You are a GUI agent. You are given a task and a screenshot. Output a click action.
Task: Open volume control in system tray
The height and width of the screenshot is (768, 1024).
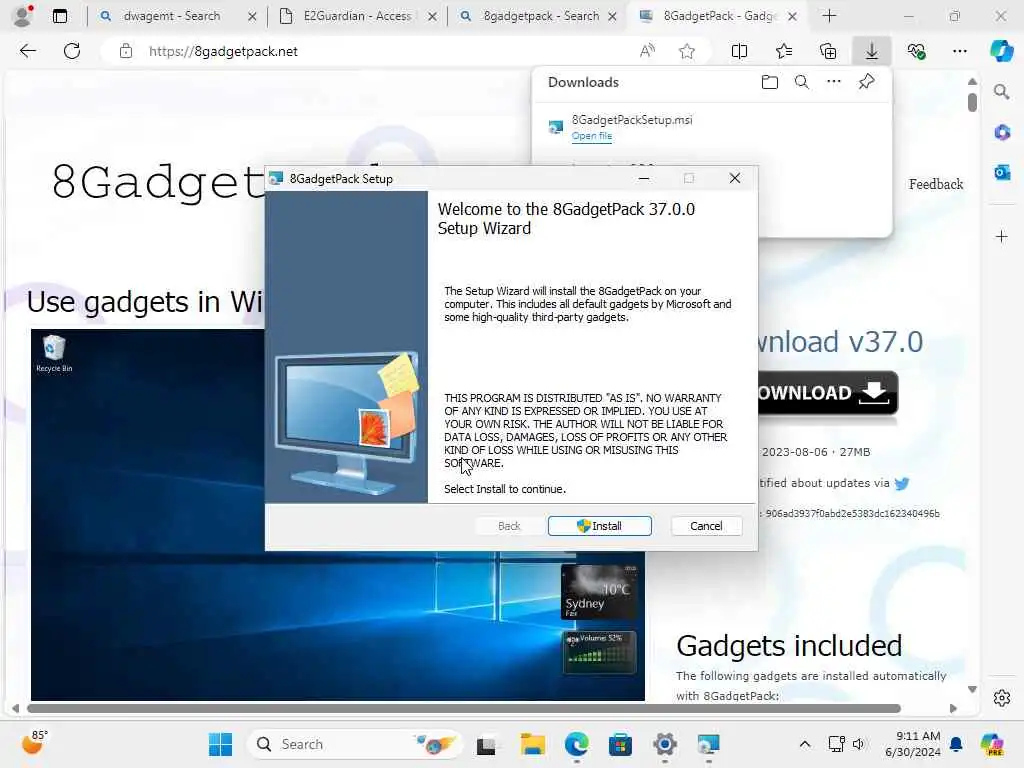[x=858, y=744]
